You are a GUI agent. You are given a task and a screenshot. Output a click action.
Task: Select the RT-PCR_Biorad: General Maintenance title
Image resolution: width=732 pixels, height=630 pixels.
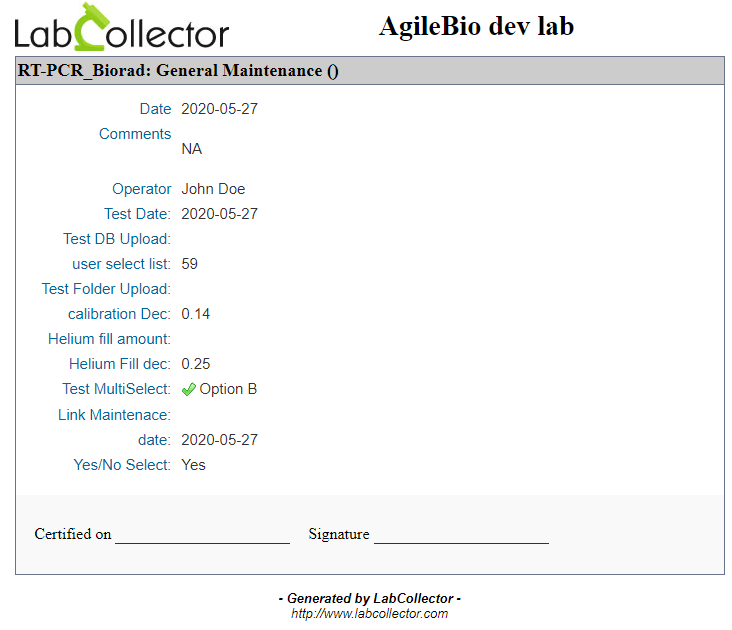click(x=178, y=70)
